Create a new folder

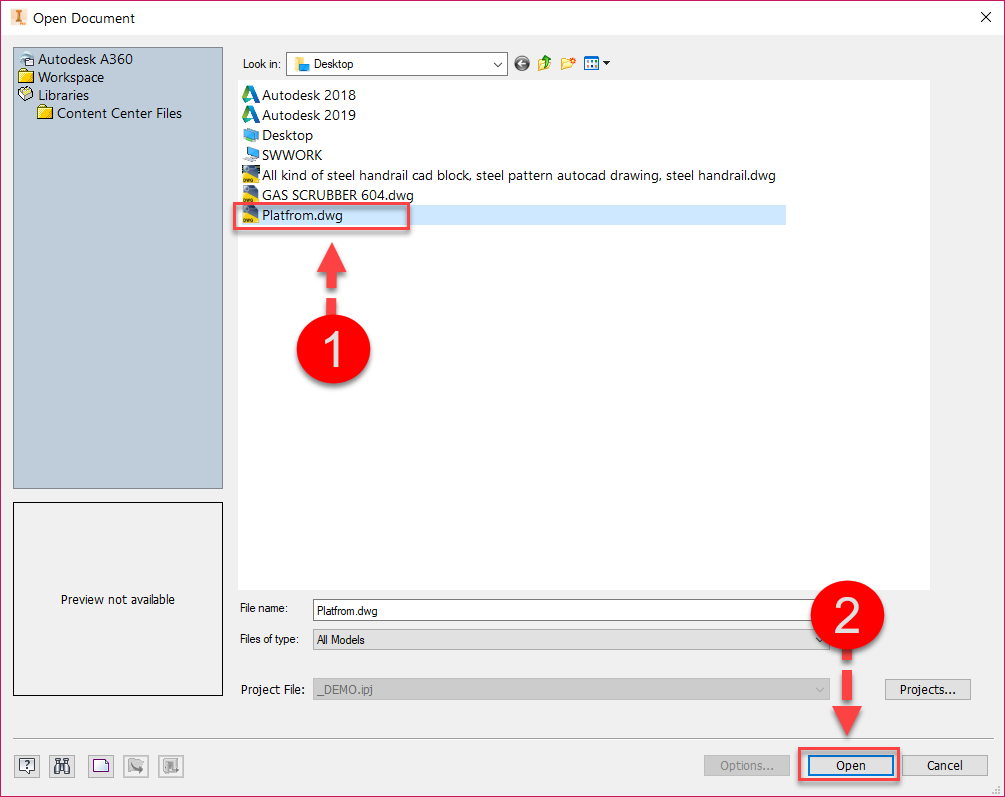pyautogui.click(x=568, y=63)
